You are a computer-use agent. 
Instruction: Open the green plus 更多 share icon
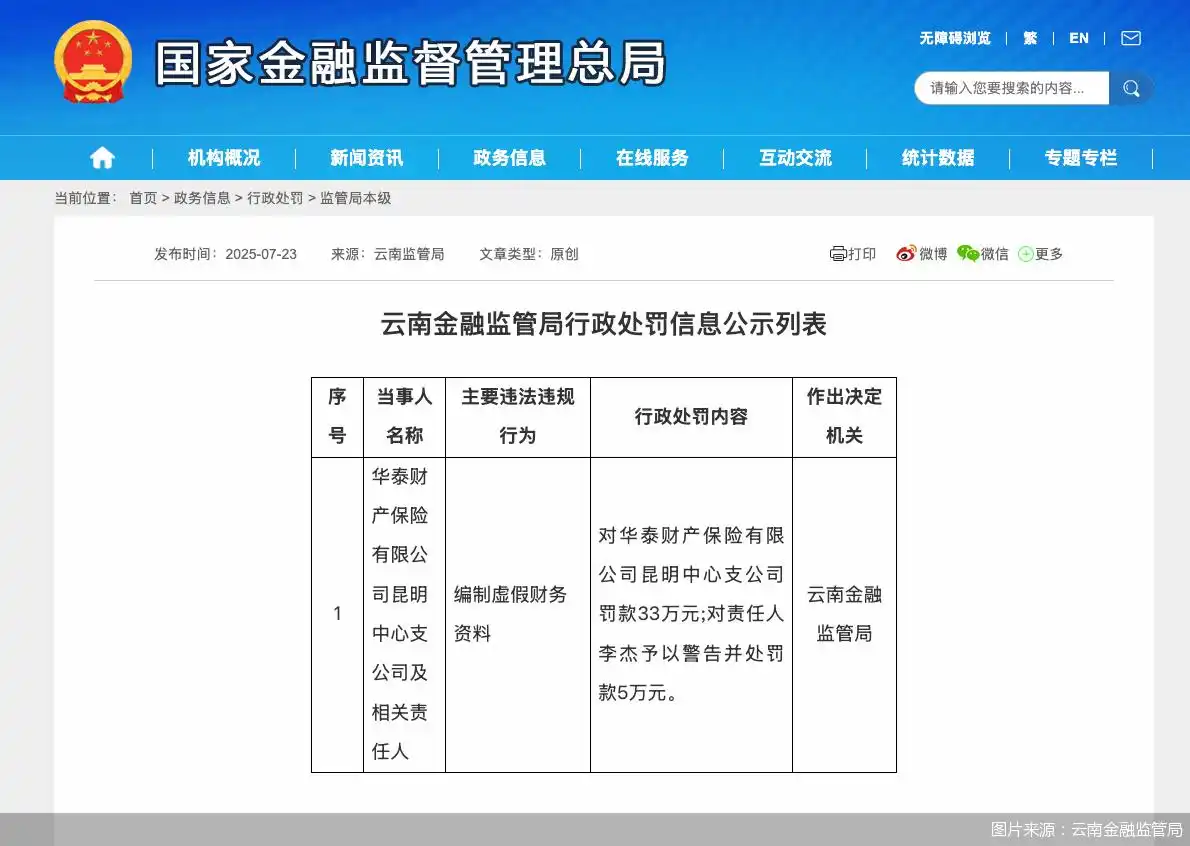pyautogui.click(x=1025, y=254)
